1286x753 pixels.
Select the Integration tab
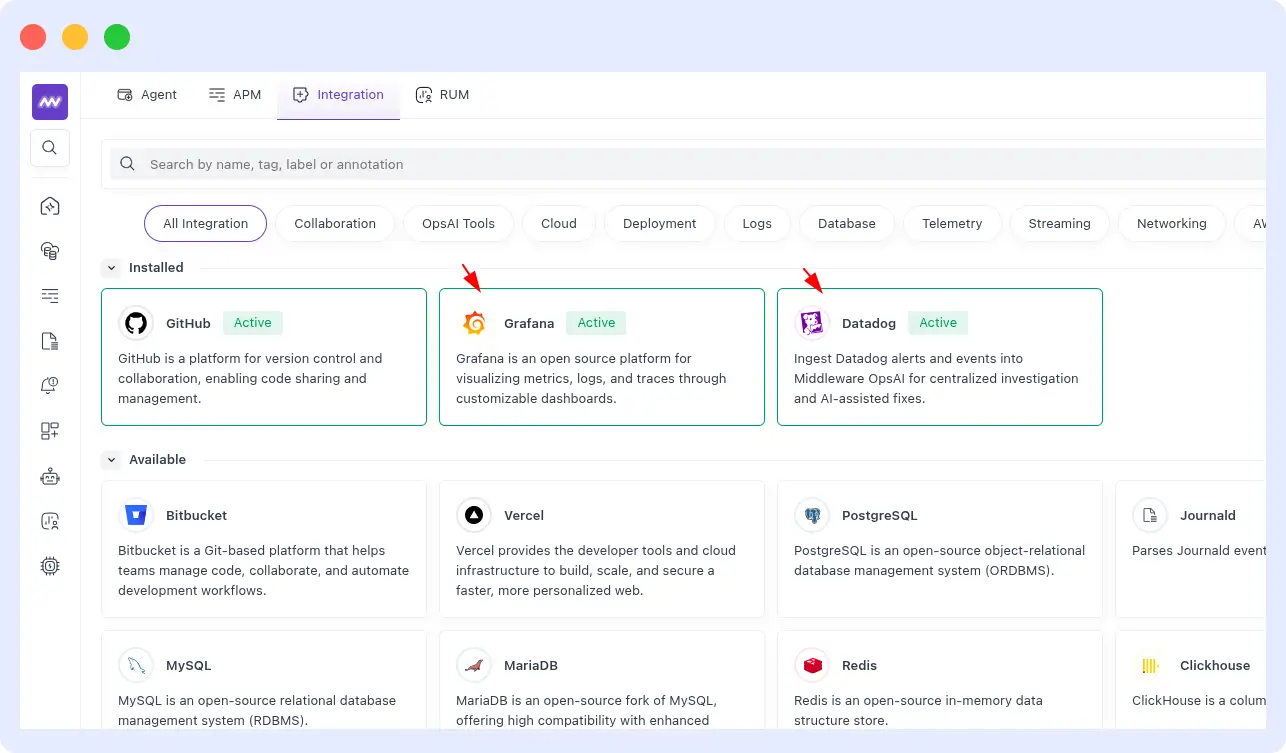click(x=338, y=95)
